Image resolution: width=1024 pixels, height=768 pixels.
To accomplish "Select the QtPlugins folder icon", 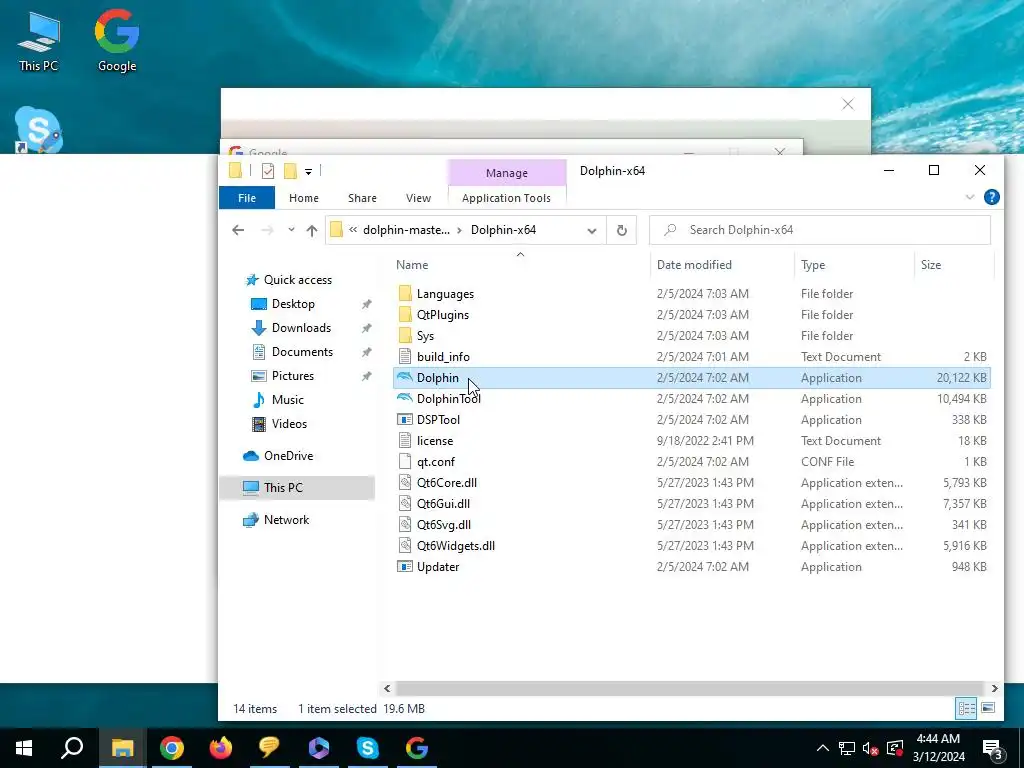I will (x=405, y=314).
